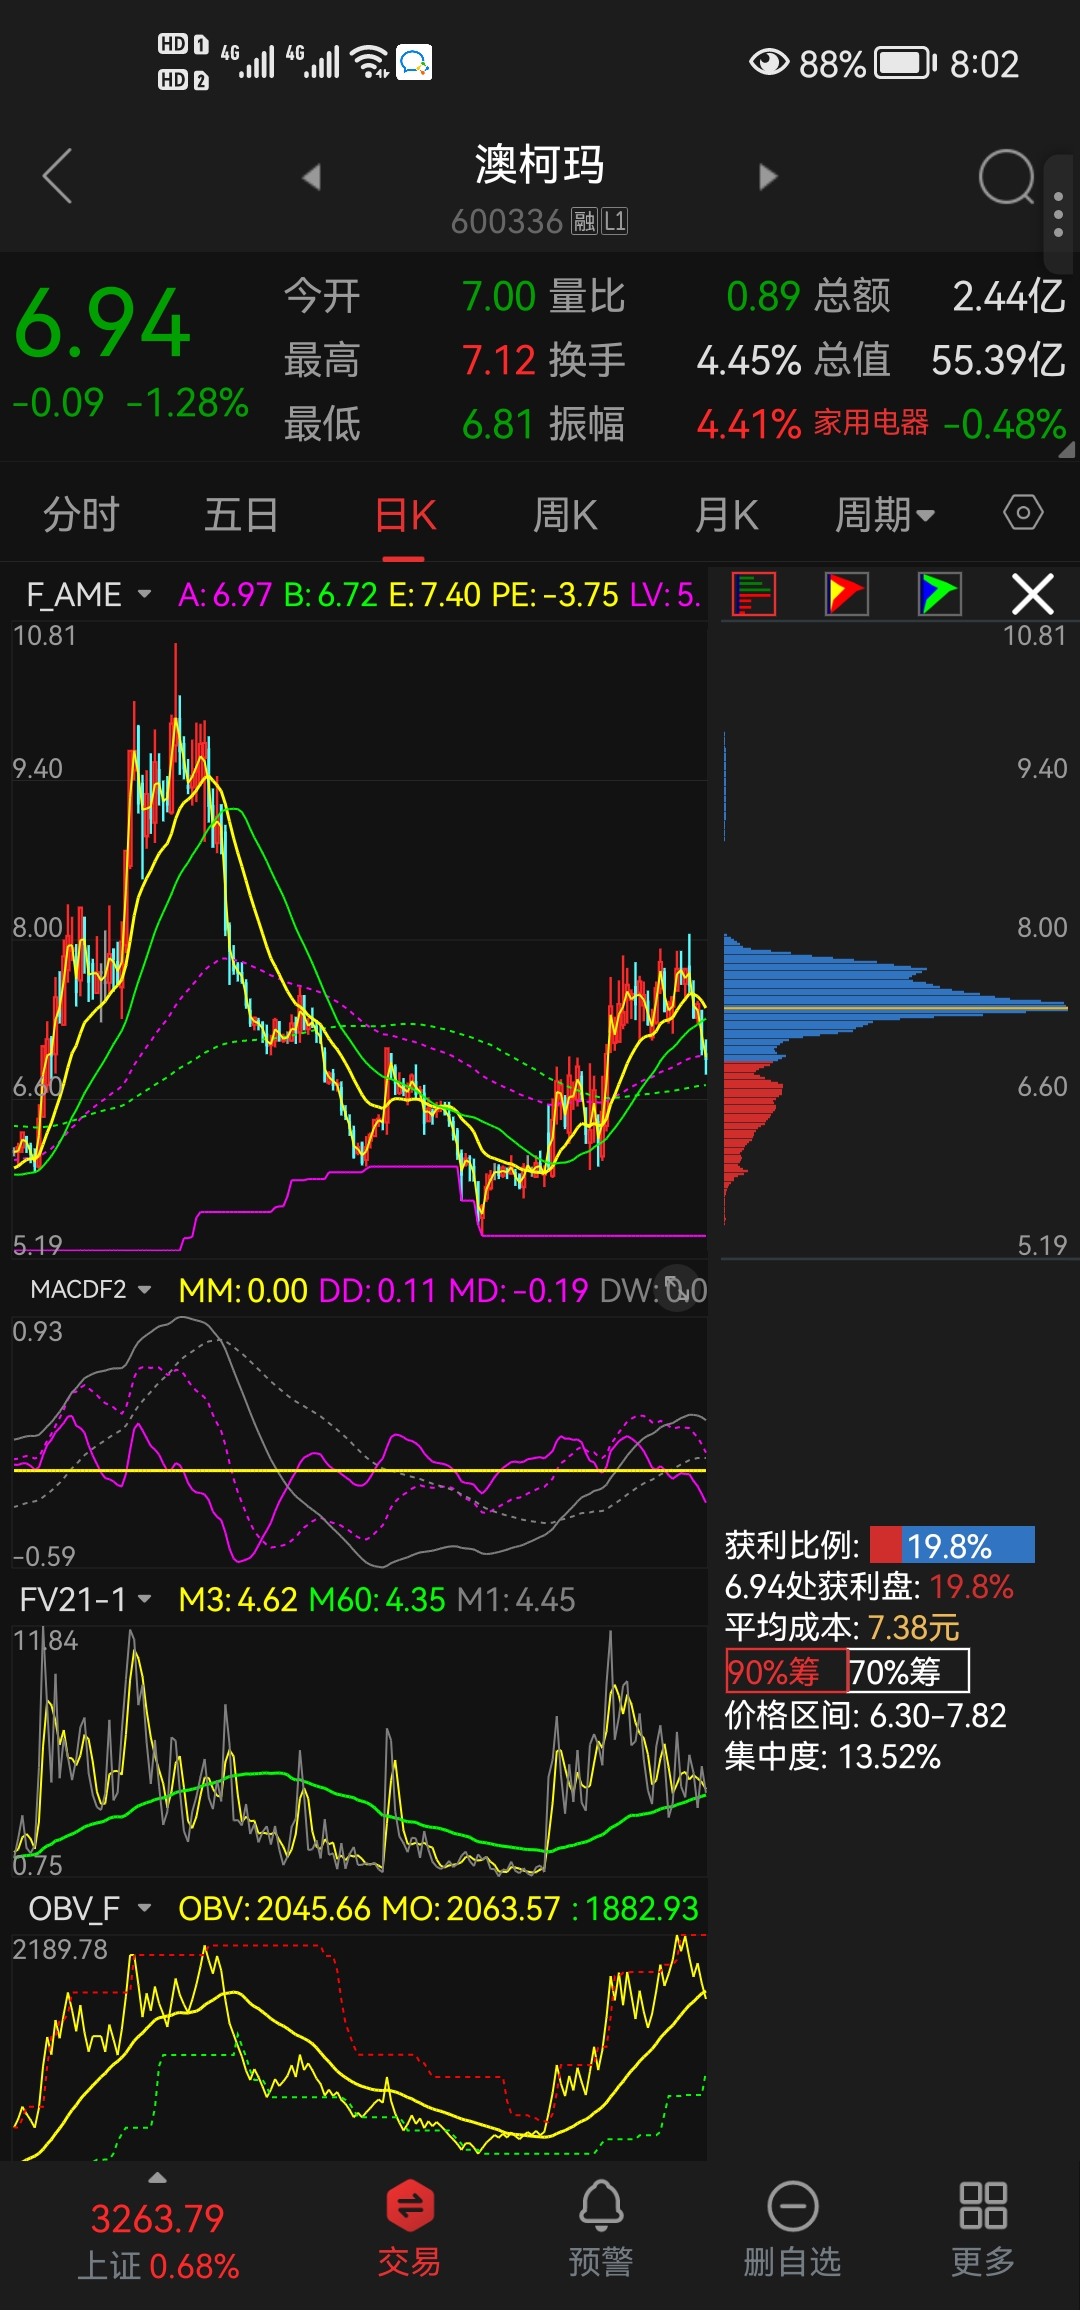Expand the quote details corner triangle
Screen dimensions: 1080x2310
[x=1066, y=450]
